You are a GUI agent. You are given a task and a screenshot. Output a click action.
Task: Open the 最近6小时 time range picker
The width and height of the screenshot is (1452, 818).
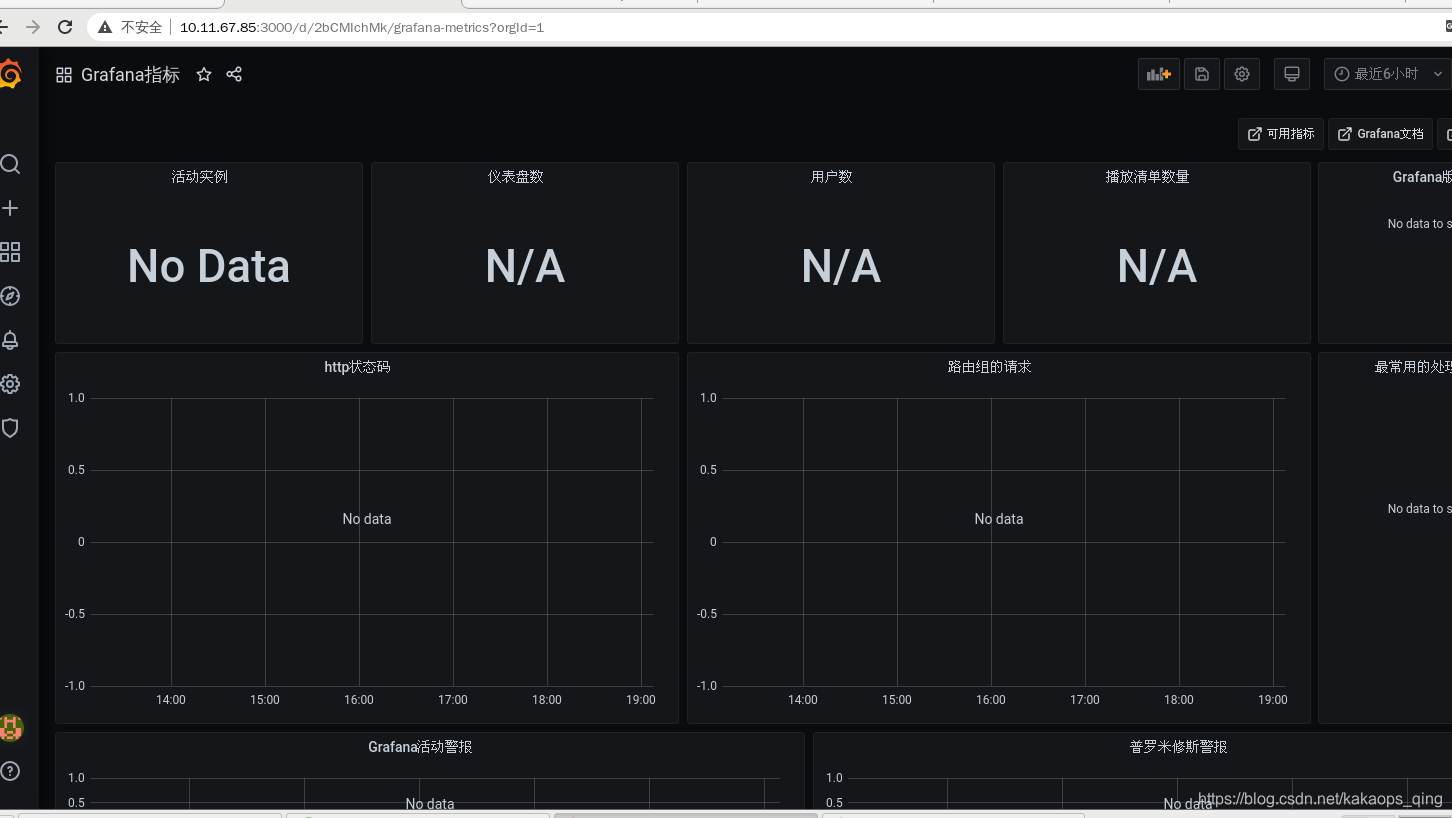click(x=1388, y=74)
